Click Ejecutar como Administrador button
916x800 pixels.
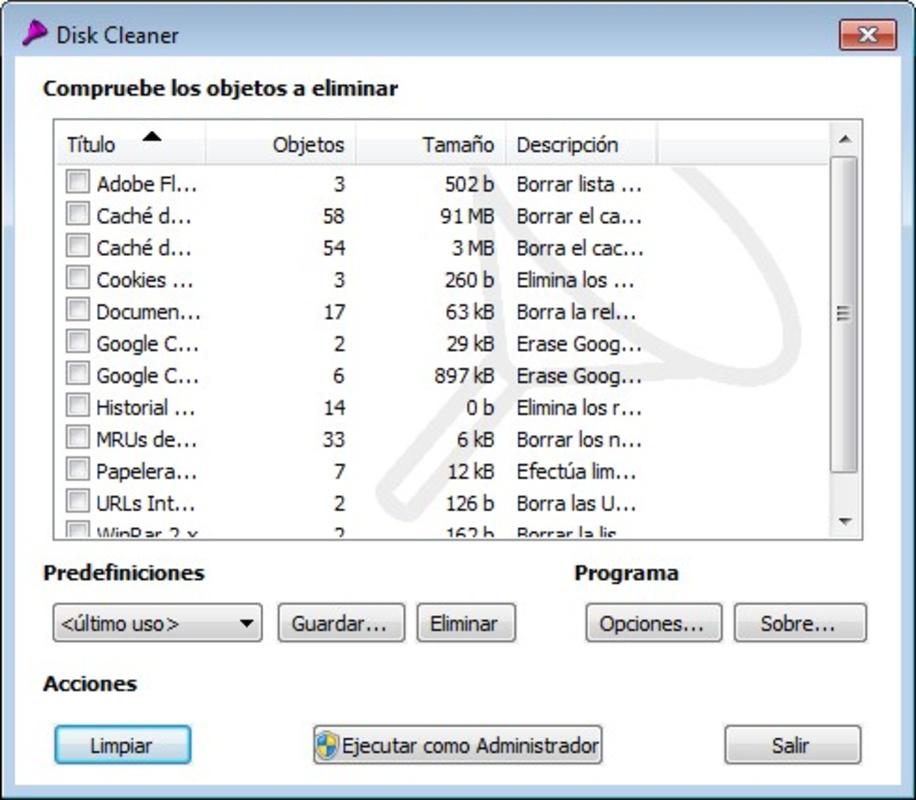(x=457, y=745)
